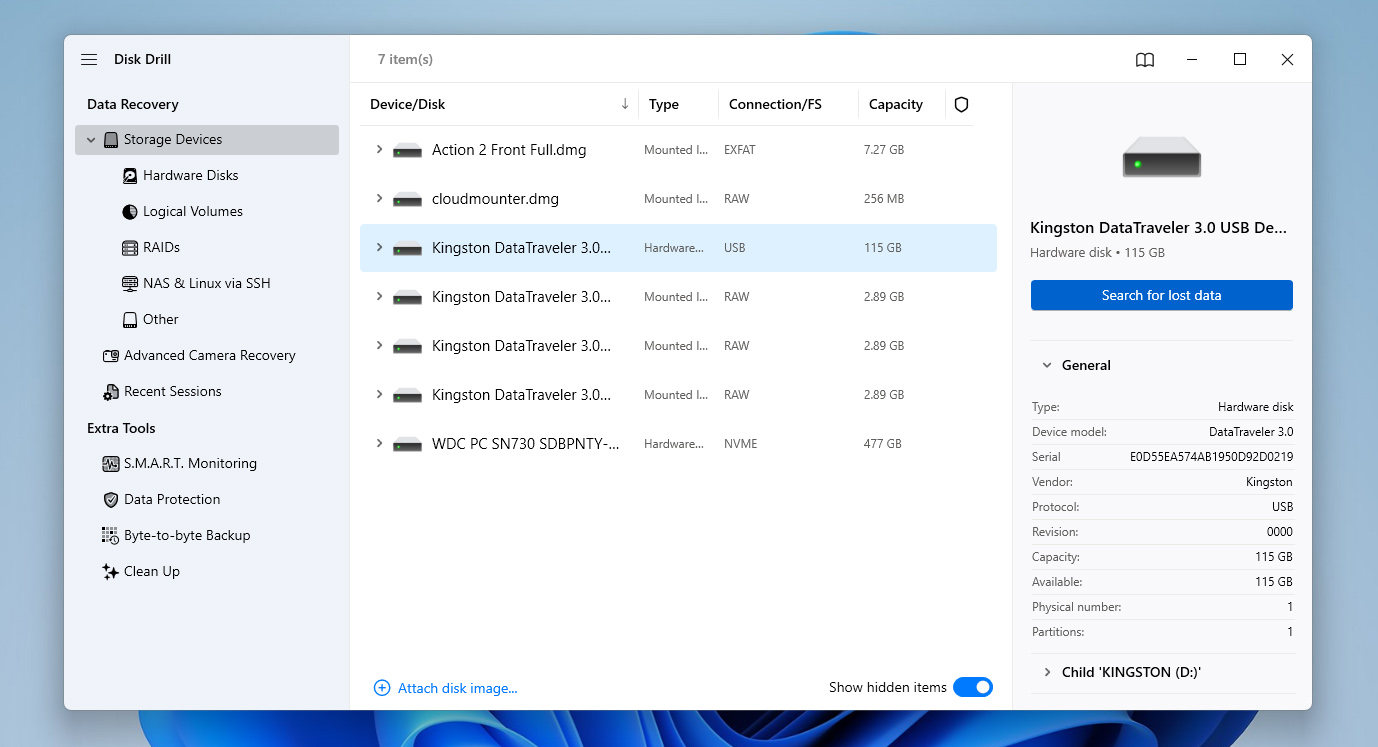Click the shield icon in the column header
The height and width of the screenshot is (747, 1378).
pyautogui.click(x=960, y=104)
